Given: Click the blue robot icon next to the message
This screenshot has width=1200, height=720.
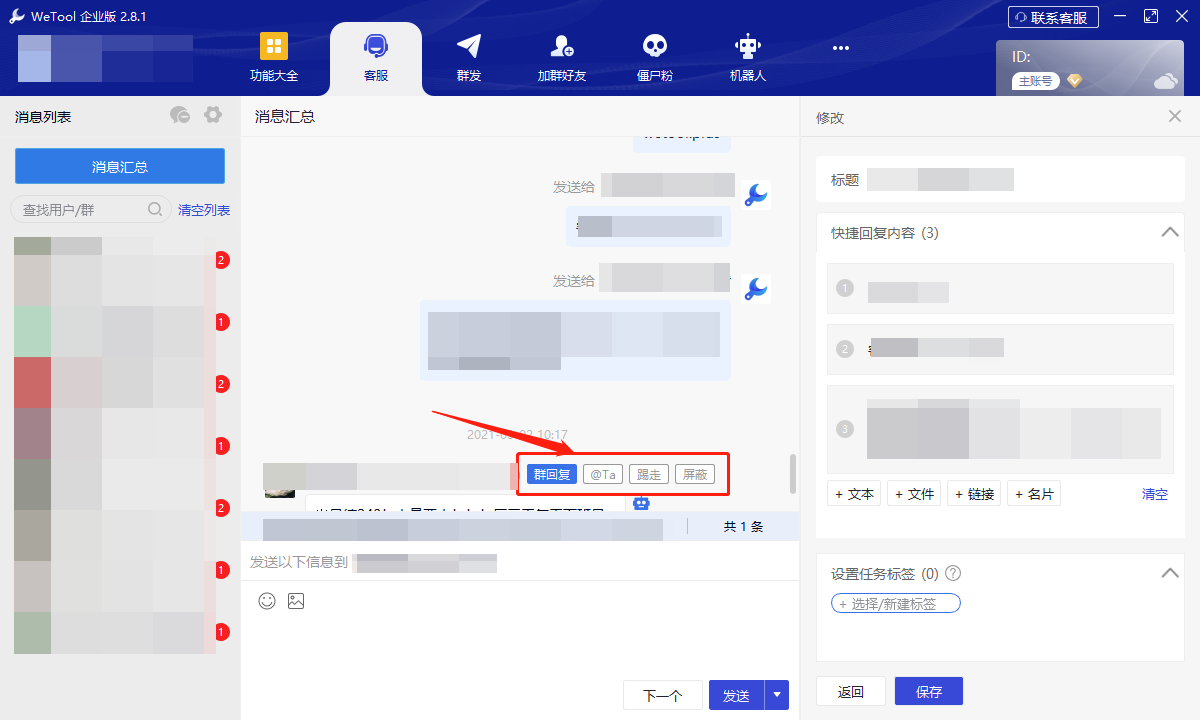Looking at the screenshot, I should [642, 503].
